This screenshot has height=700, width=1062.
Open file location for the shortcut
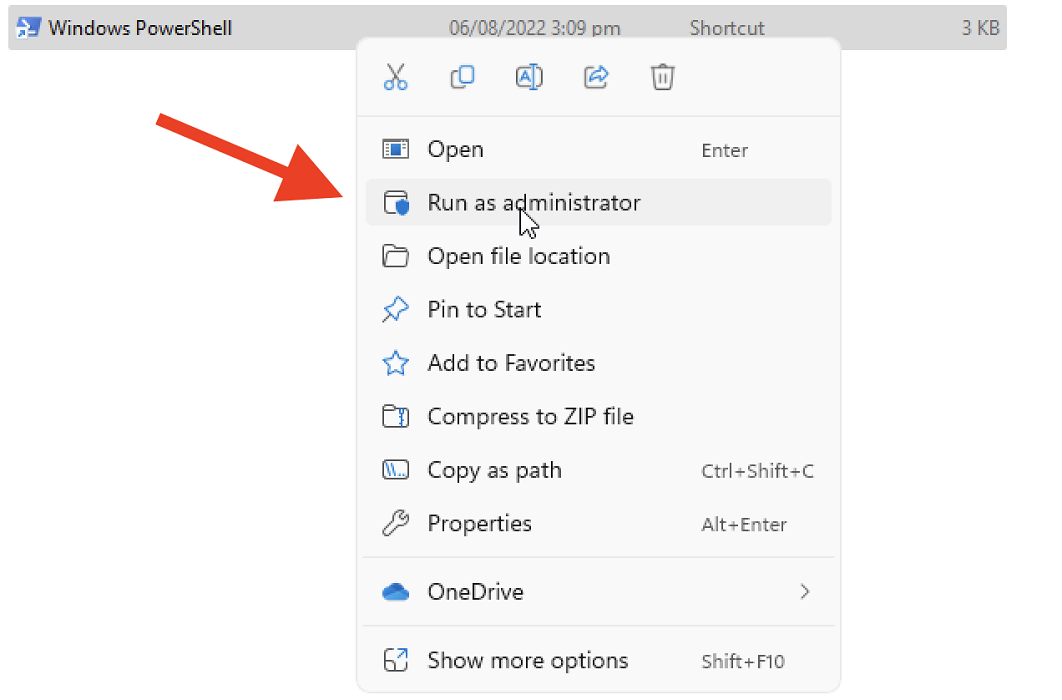click(x=519, y=256)
